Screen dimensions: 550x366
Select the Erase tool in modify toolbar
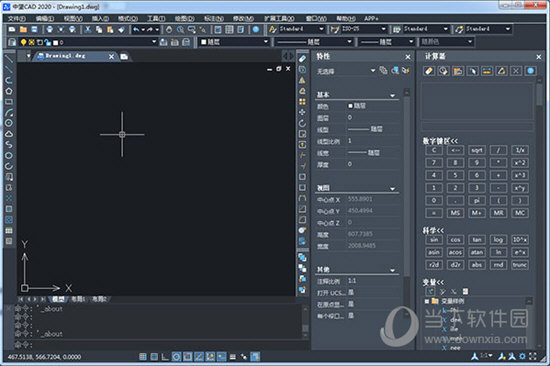tap(302, 59)
